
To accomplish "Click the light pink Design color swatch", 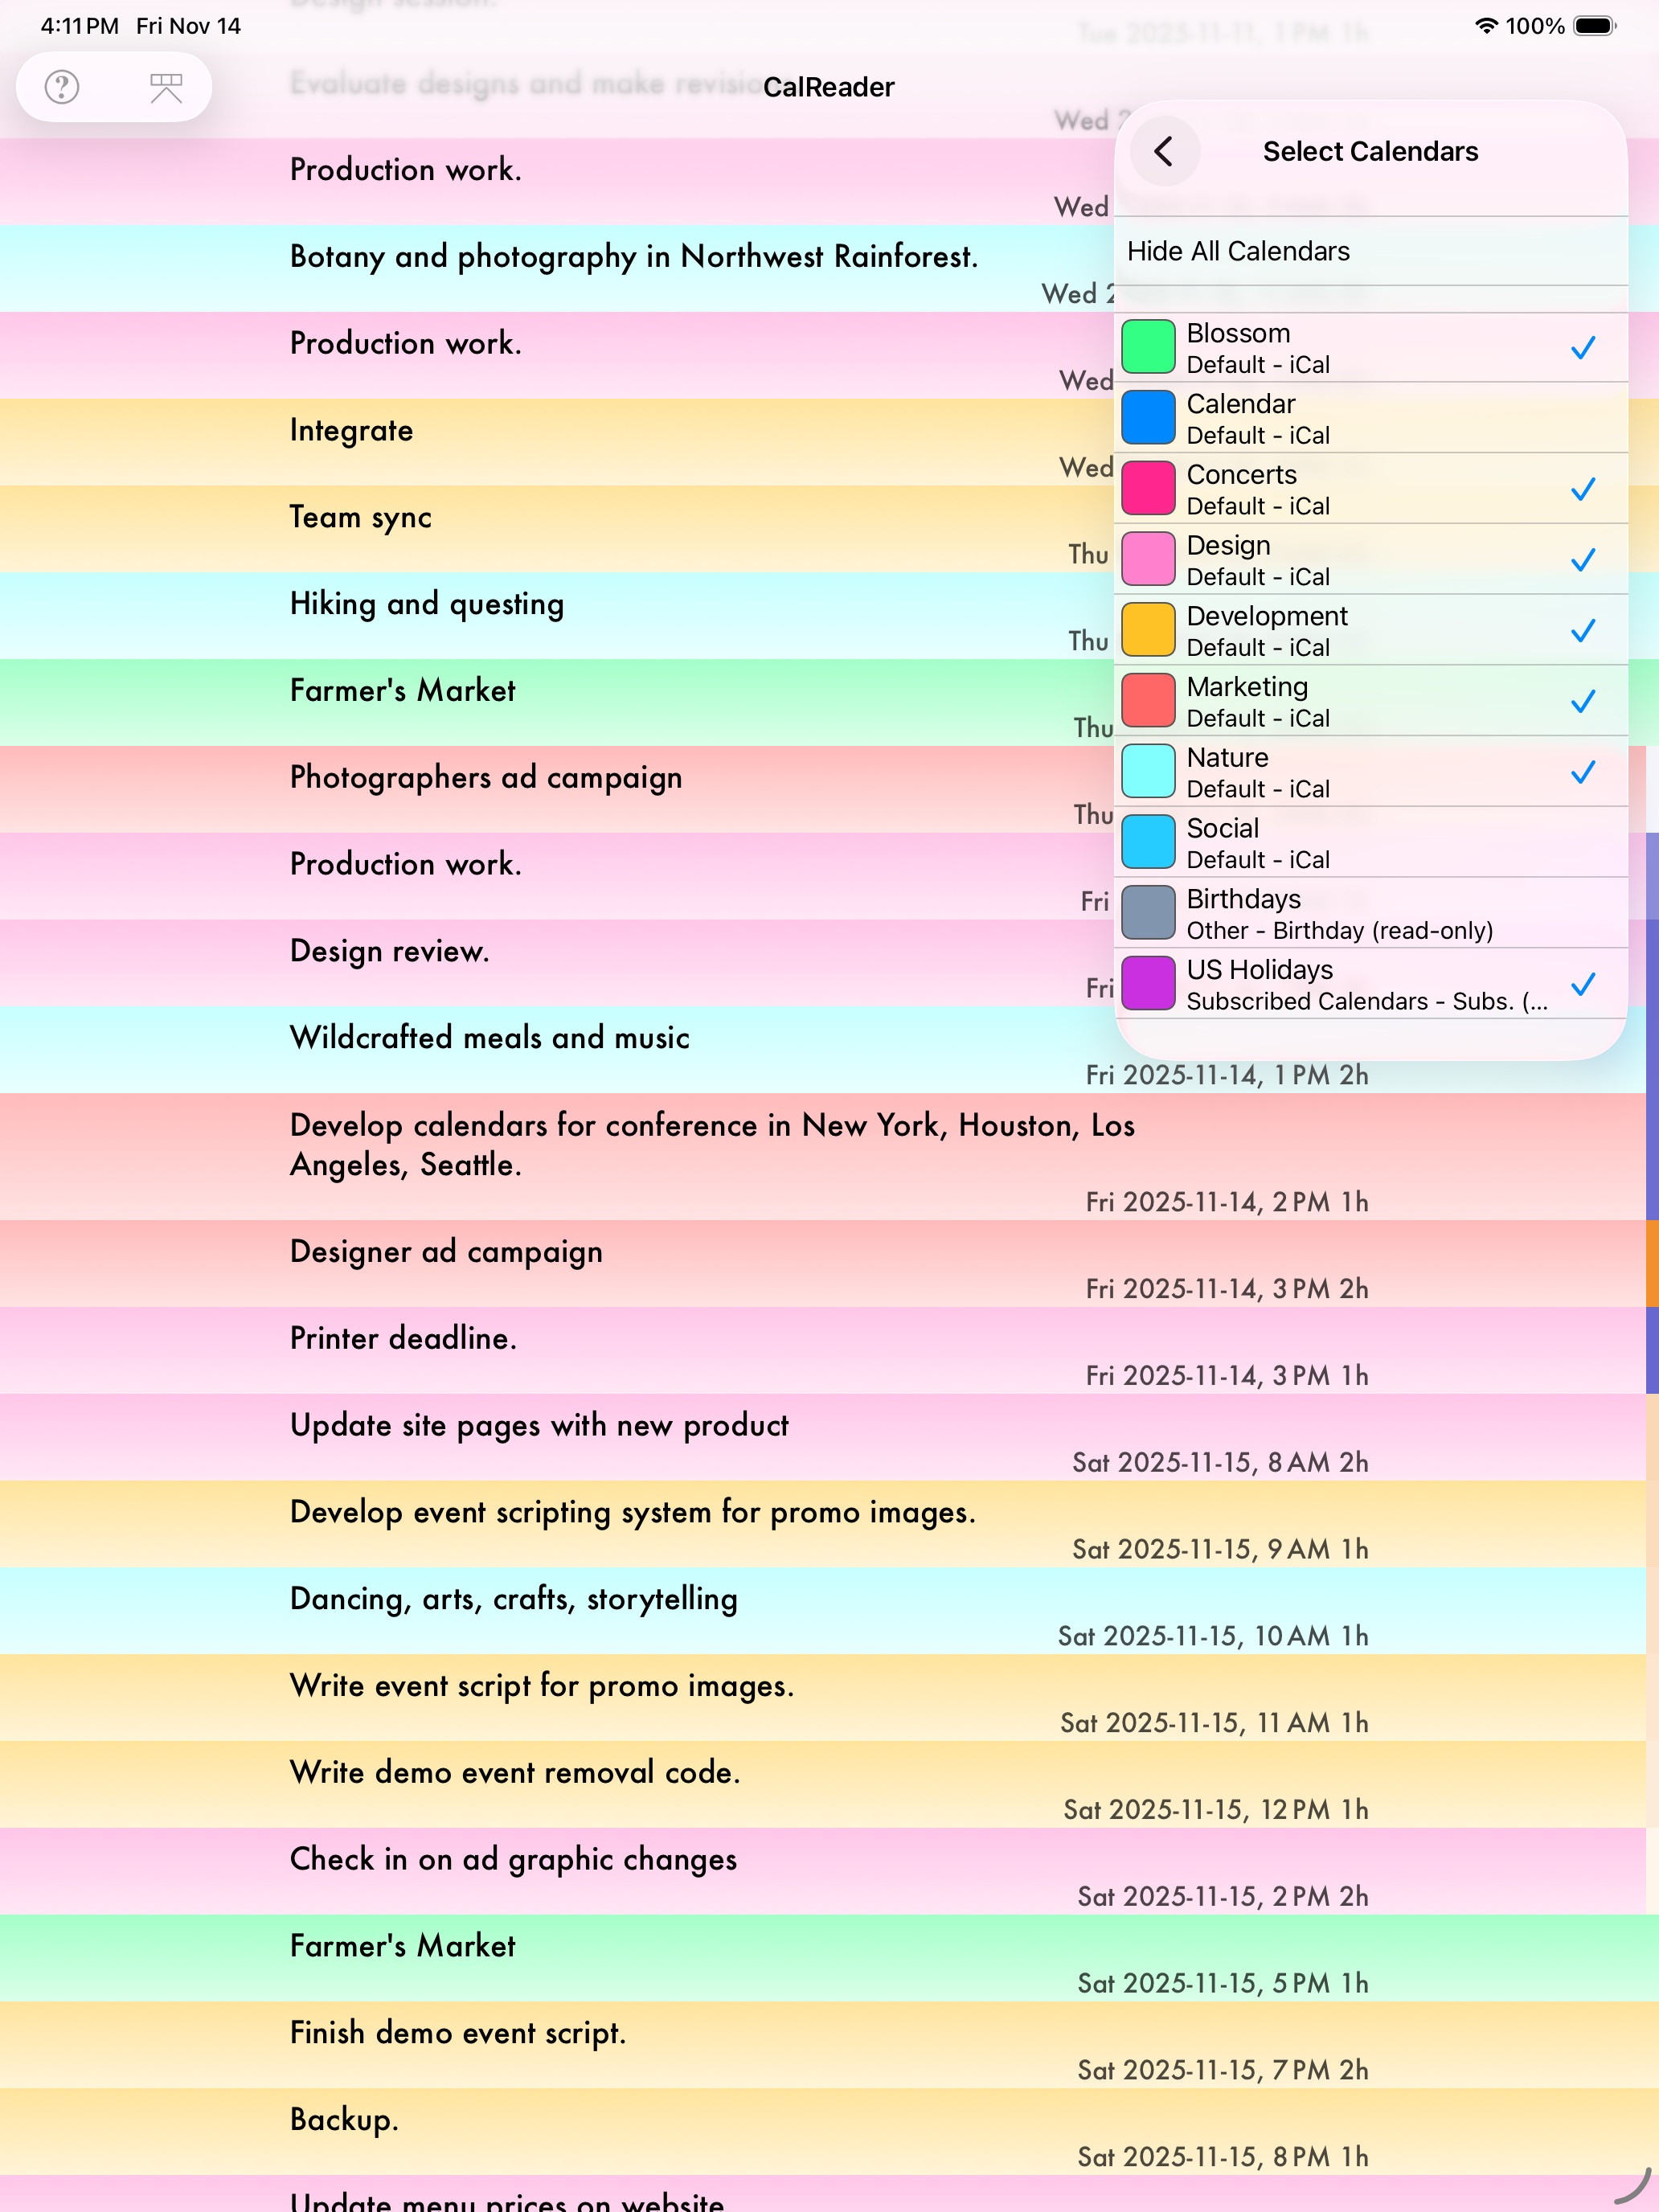I will coord(1148,559).
